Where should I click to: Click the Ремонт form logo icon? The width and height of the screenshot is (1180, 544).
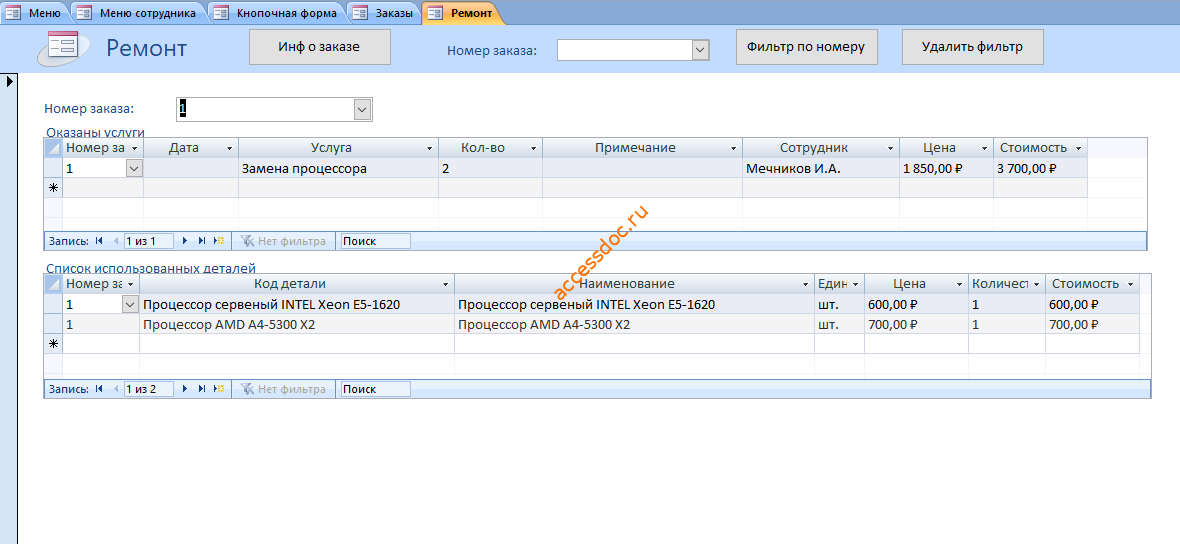point(63,47)
